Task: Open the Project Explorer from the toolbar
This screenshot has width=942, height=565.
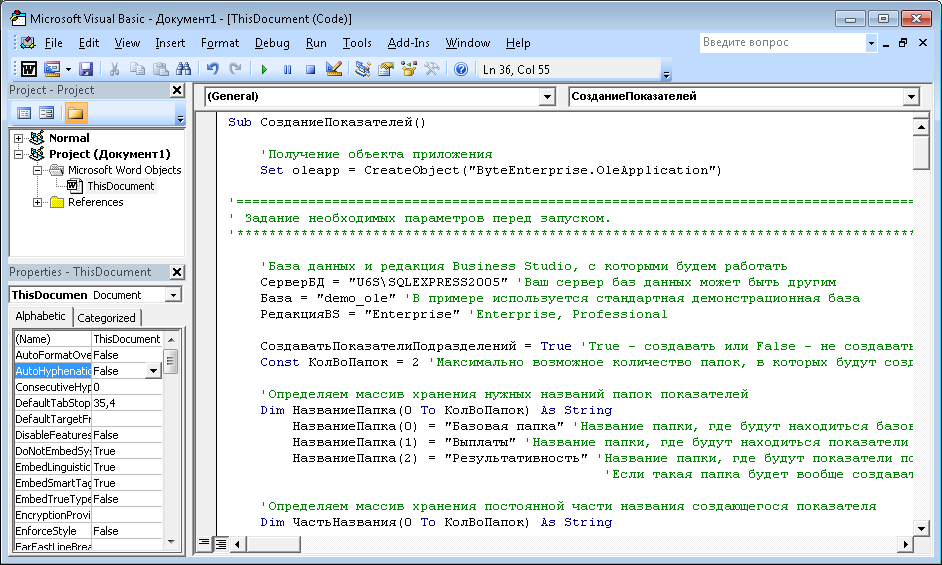Action: [362, 69]
